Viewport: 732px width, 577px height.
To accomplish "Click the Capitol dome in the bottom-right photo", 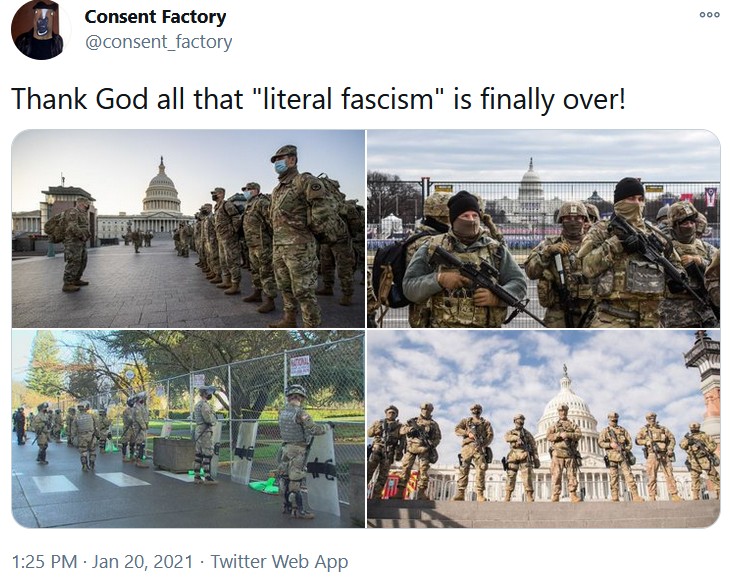I will coord(566,406).
